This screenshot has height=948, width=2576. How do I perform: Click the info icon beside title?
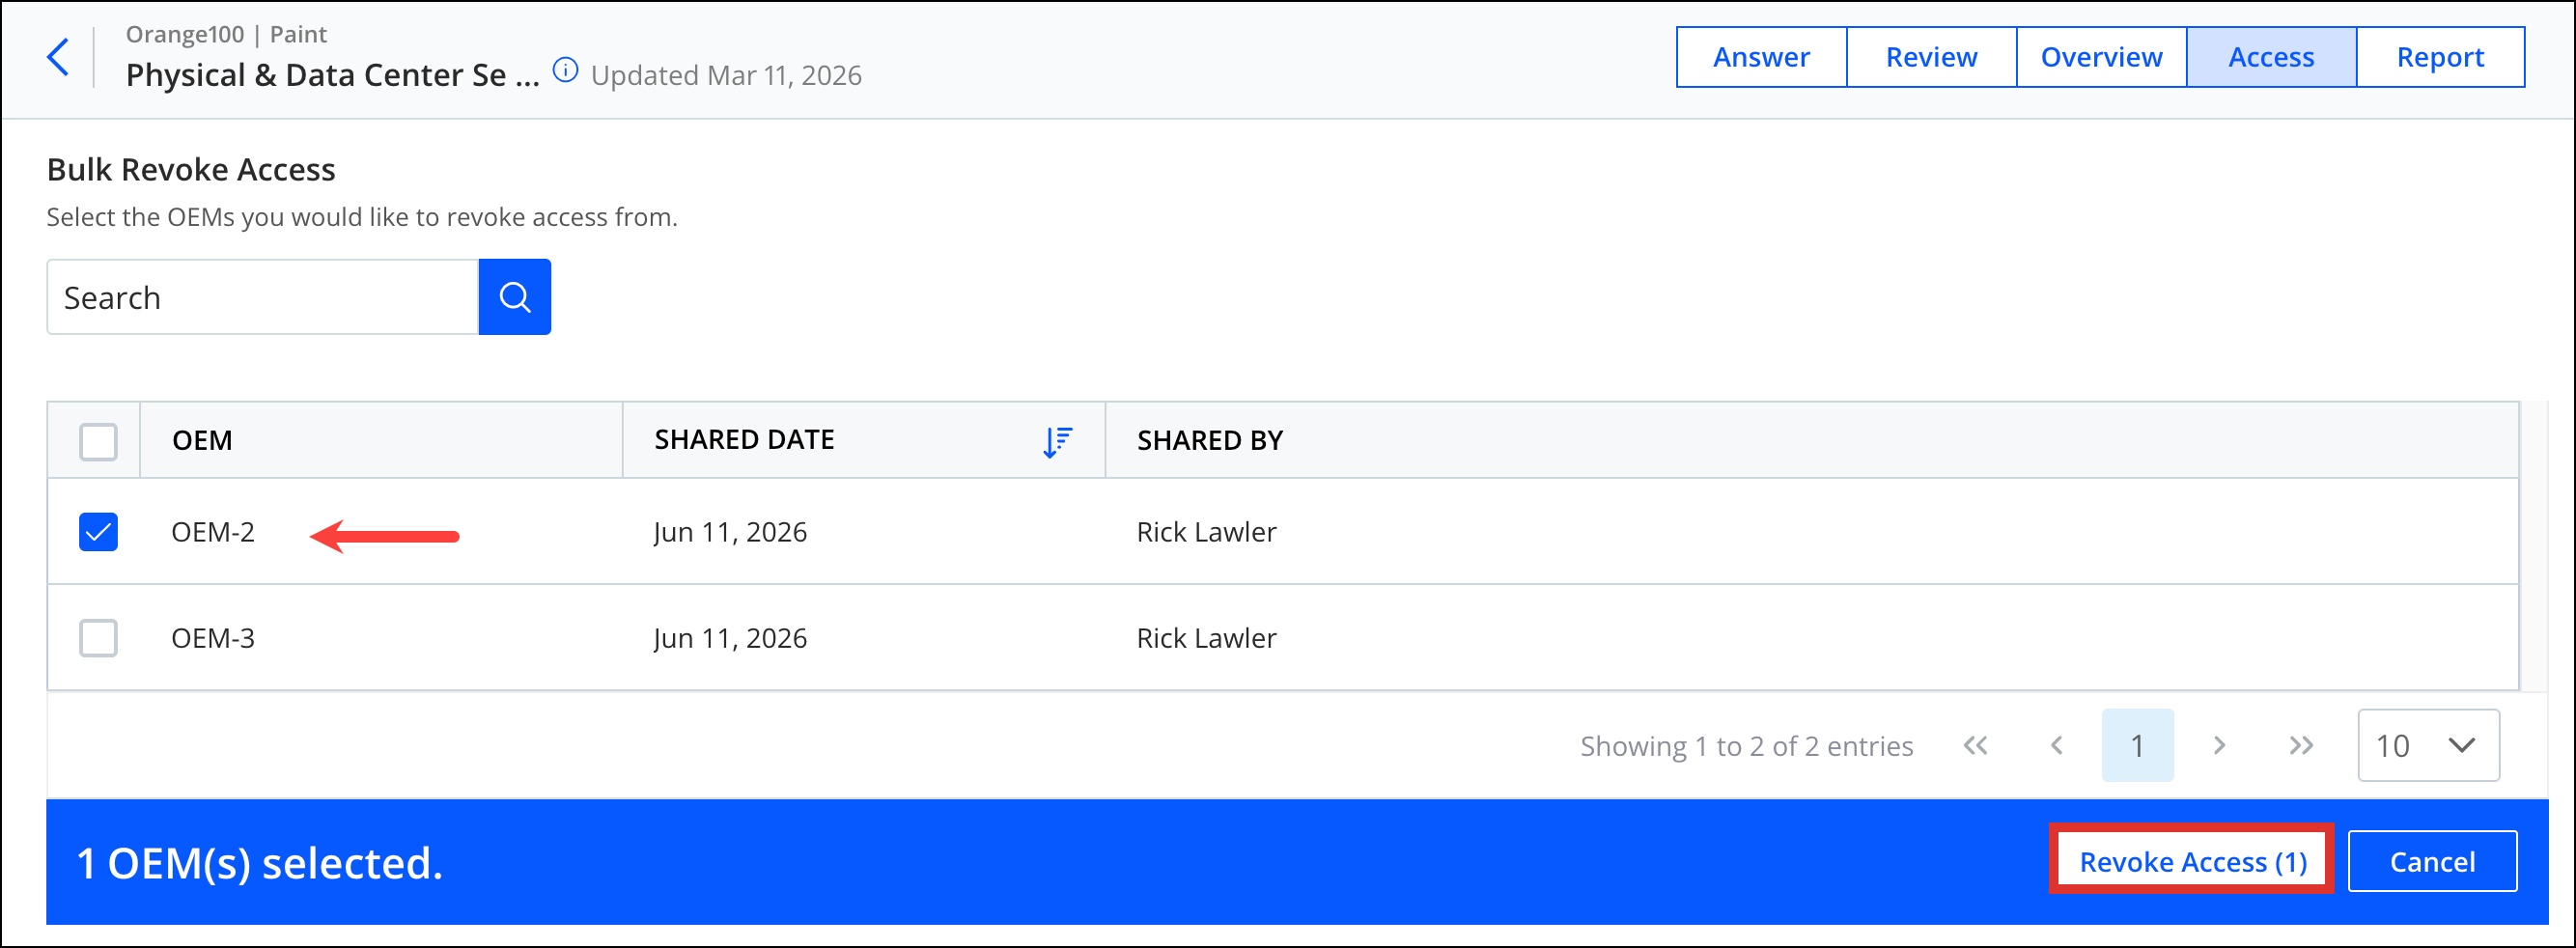565,70
